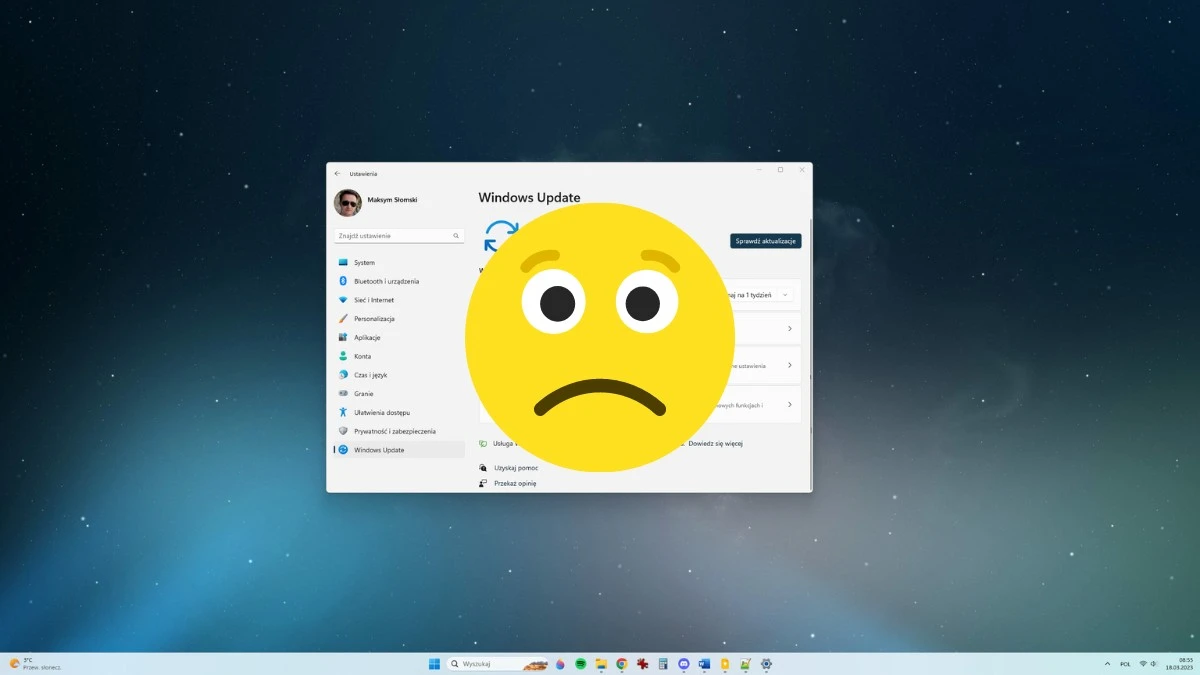
Task: Click the "Przekaż opinię" feedback icon
Action: (483, 483)
